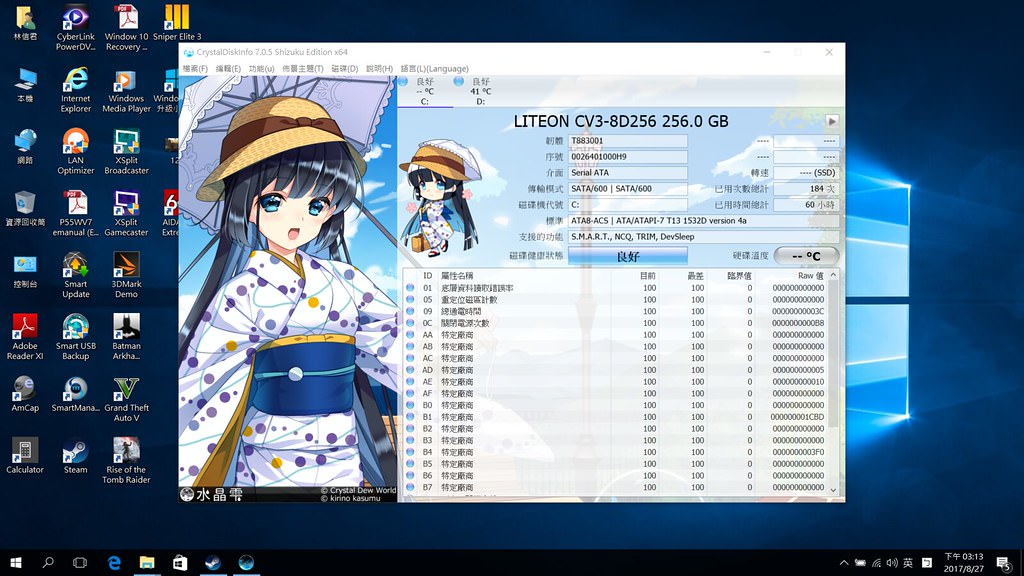Click the serial number field 0026401000H9
Screen dimensions: 1024x576
tap(628, 157)
